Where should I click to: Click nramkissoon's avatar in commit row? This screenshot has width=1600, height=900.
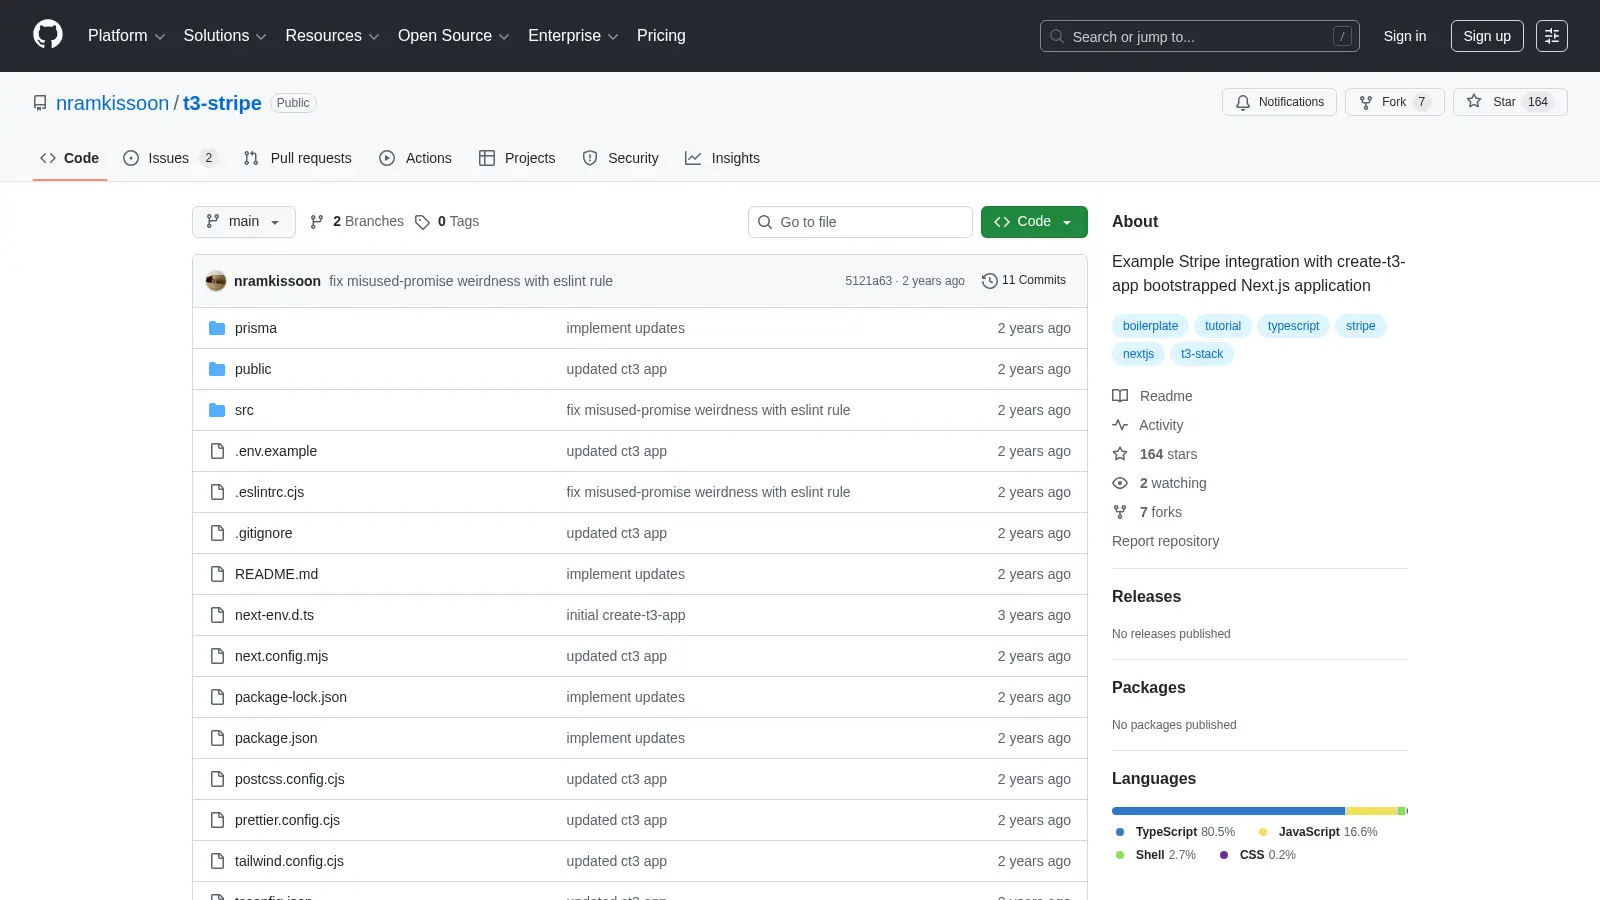216,281
